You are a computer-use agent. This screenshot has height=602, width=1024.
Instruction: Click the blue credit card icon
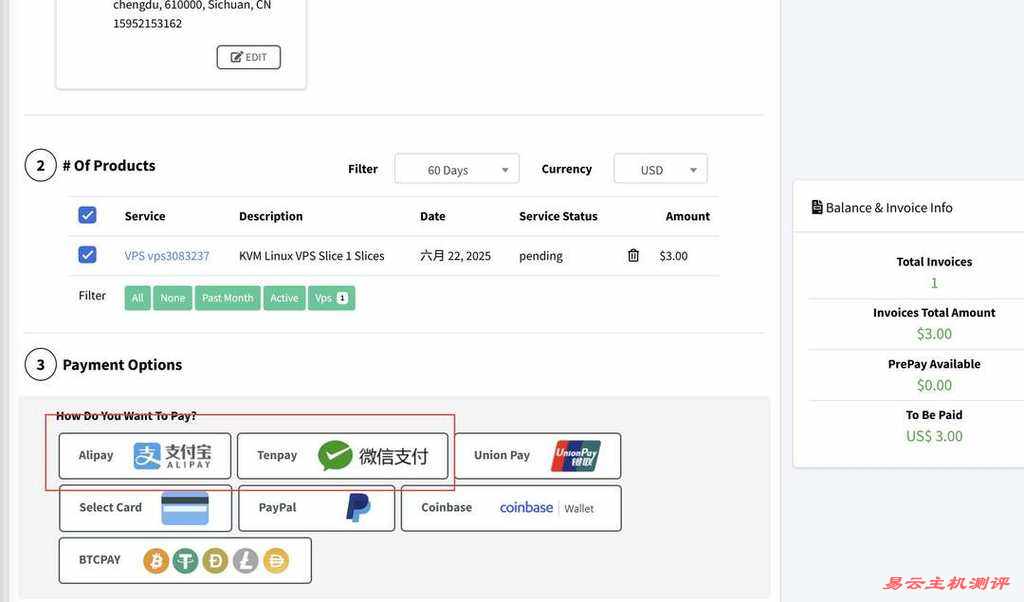[185, 508]
